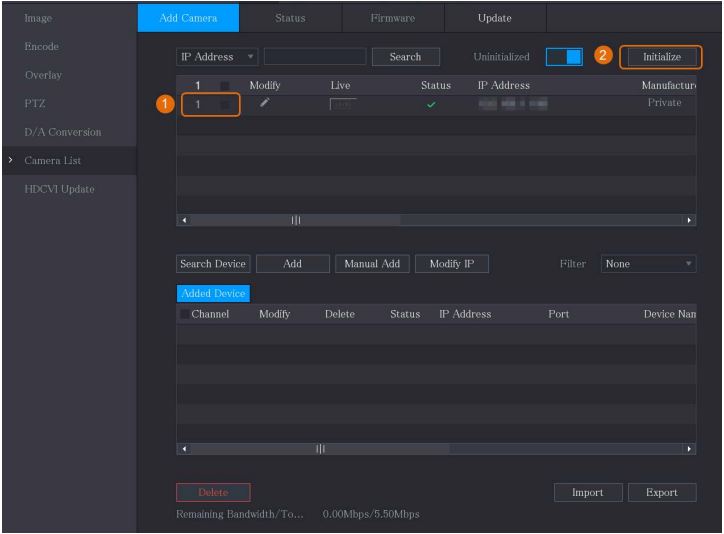Click the Manual Add button
This screenshot has width=724, height=534.
[372, 264]
